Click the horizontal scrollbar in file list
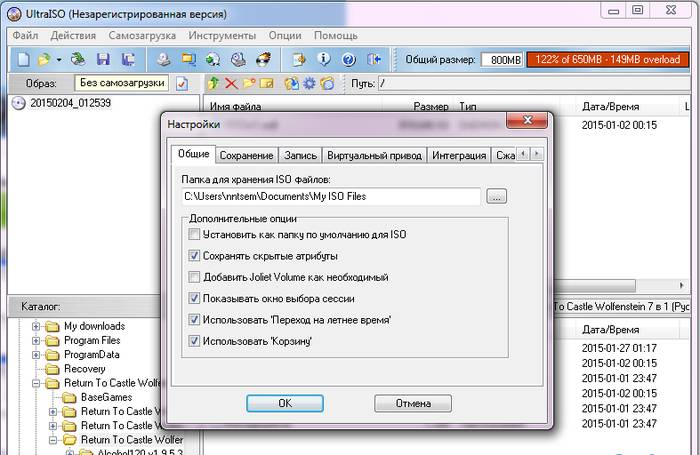This screenshot has height=455, width=700. click(594, 285)
